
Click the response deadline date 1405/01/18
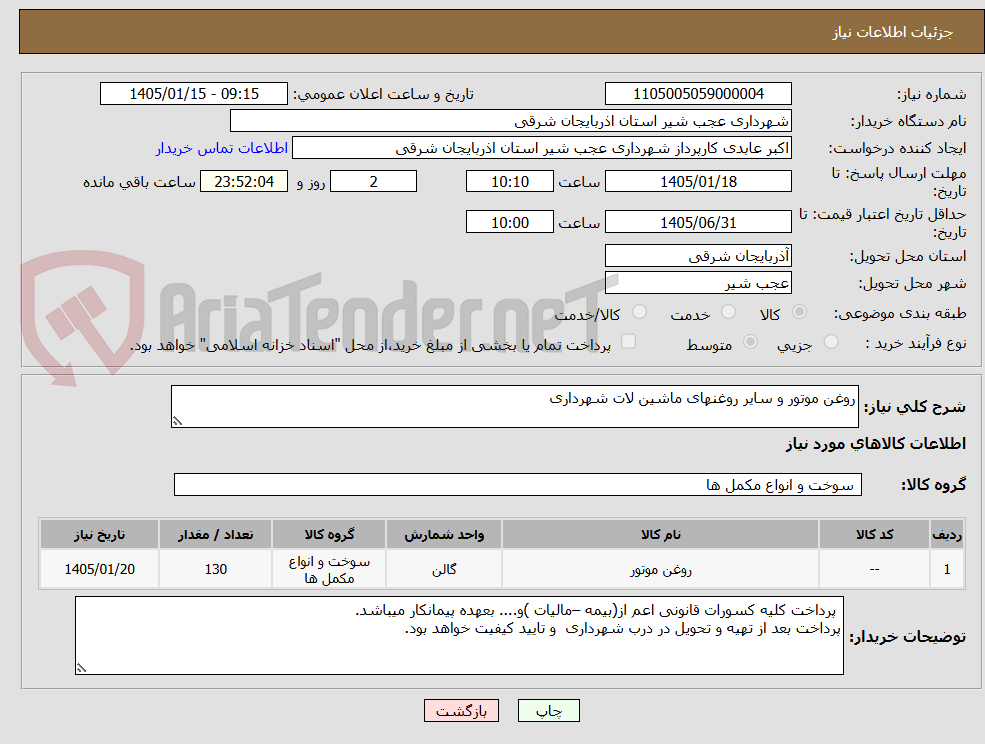(698, 182)
